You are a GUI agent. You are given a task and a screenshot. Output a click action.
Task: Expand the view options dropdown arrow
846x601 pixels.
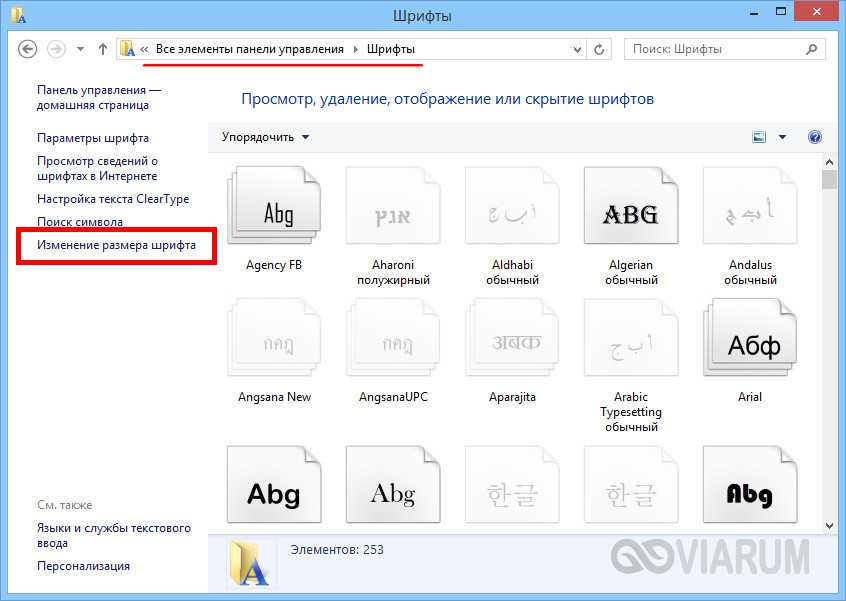782,137
